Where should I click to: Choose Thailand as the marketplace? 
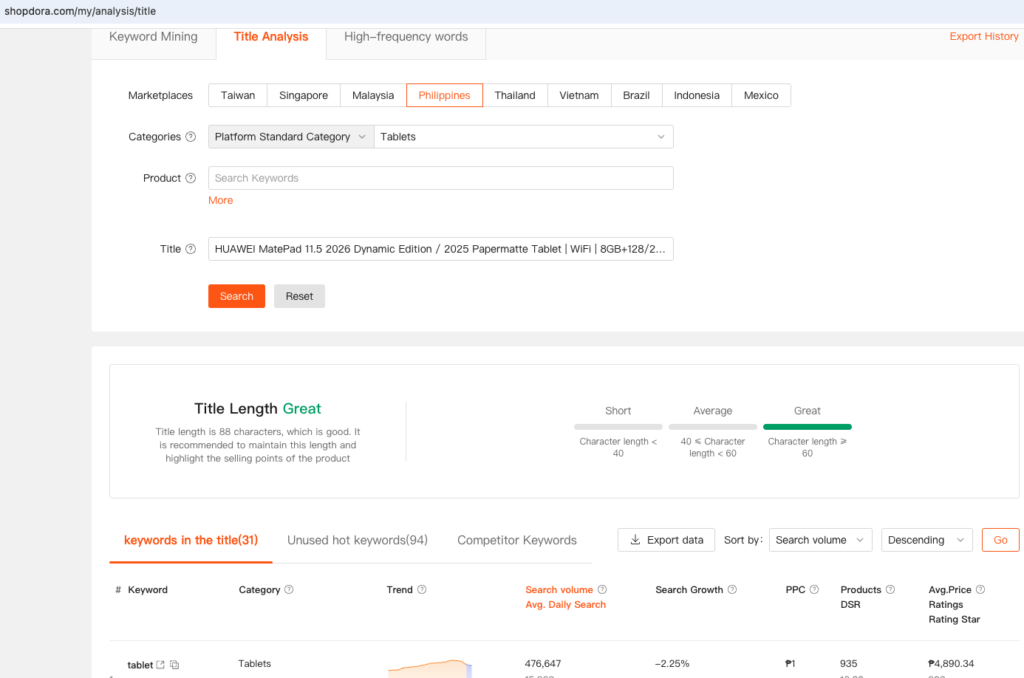click(x=514, y=95)
